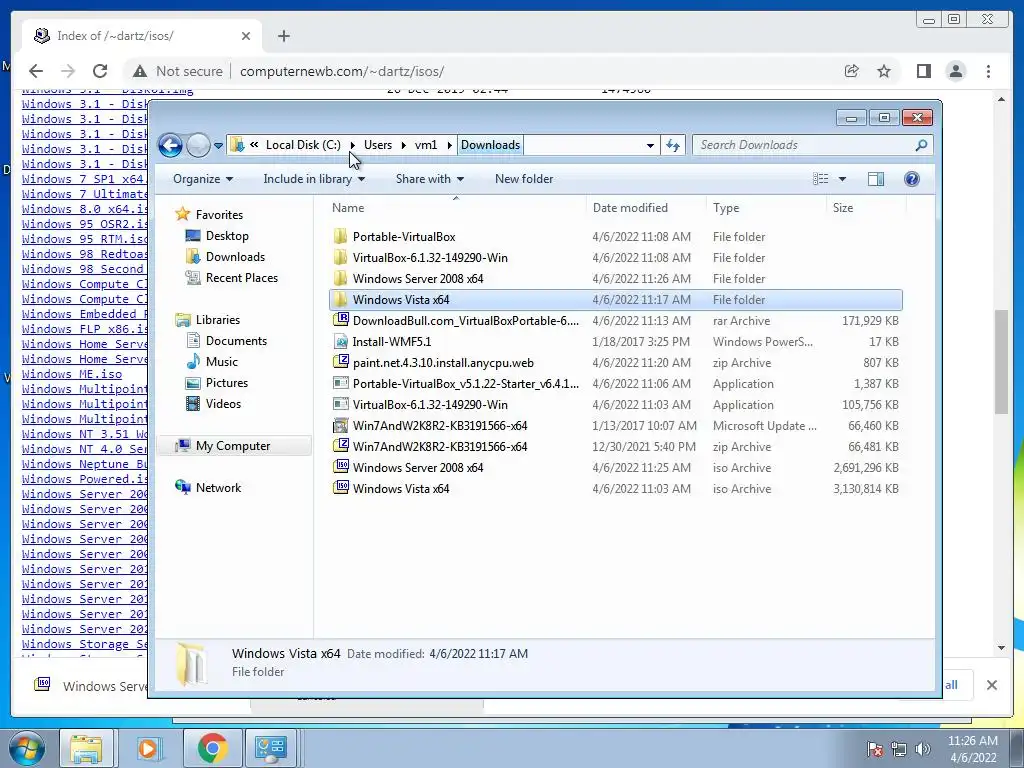Open Chrome from the taskbar
The height and width of the screenshot is (768, 1024).
click(212, 748)
